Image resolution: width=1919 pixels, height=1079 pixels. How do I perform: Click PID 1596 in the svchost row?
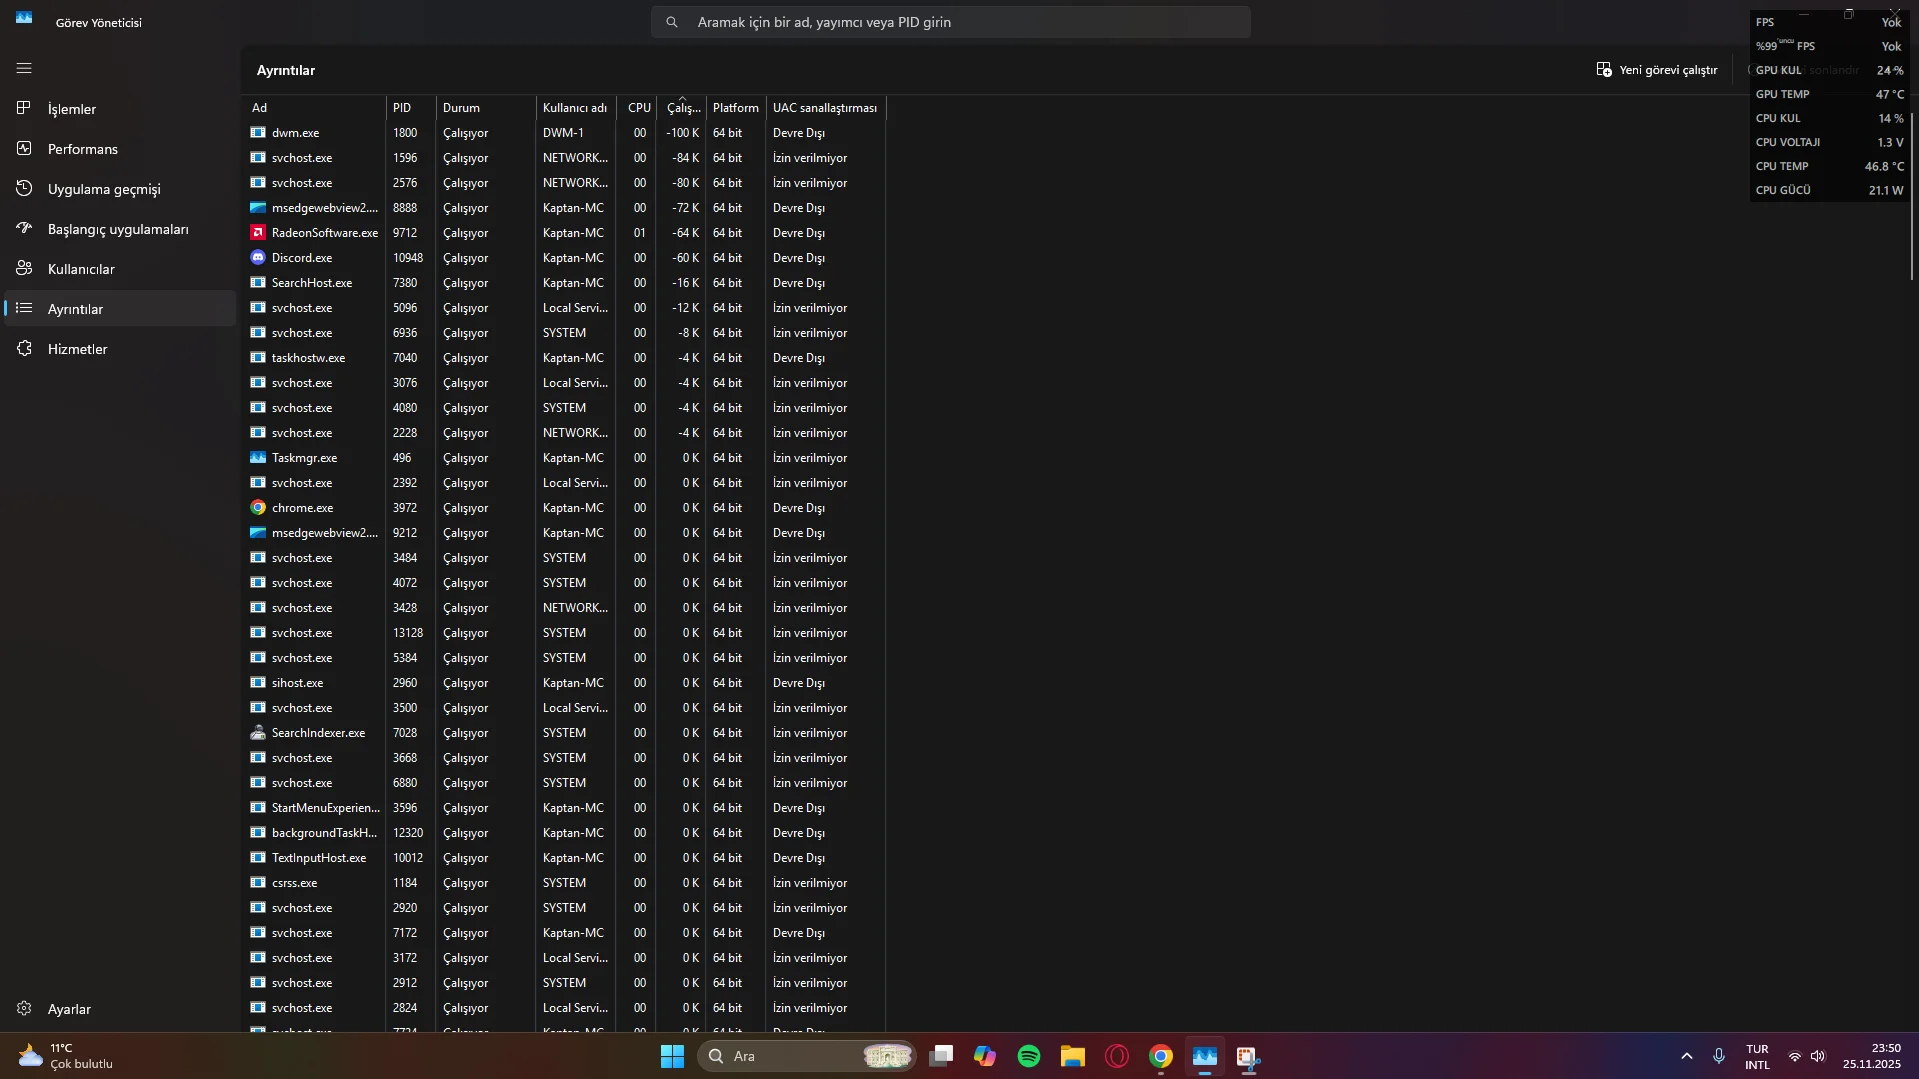point(405,158)
